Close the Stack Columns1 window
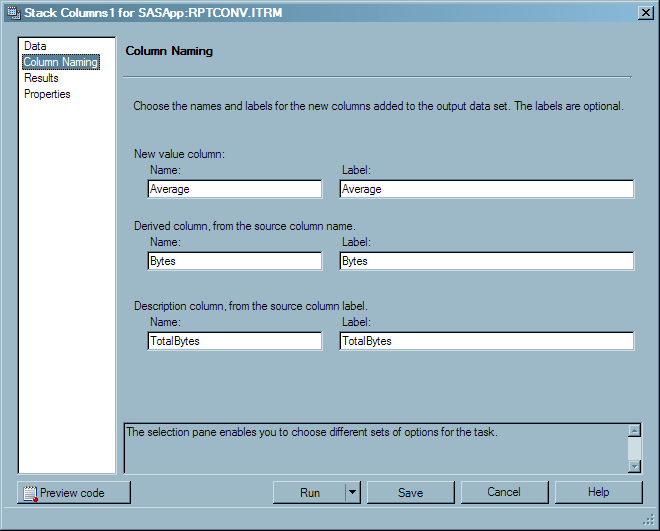This screenshot has height=531, width=660. click(x=645, y=13)
